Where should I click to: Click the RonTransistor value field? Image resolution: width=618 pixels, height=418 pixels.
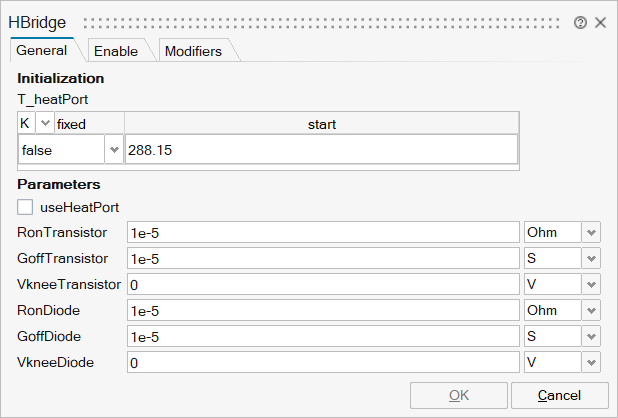(322, 232)
